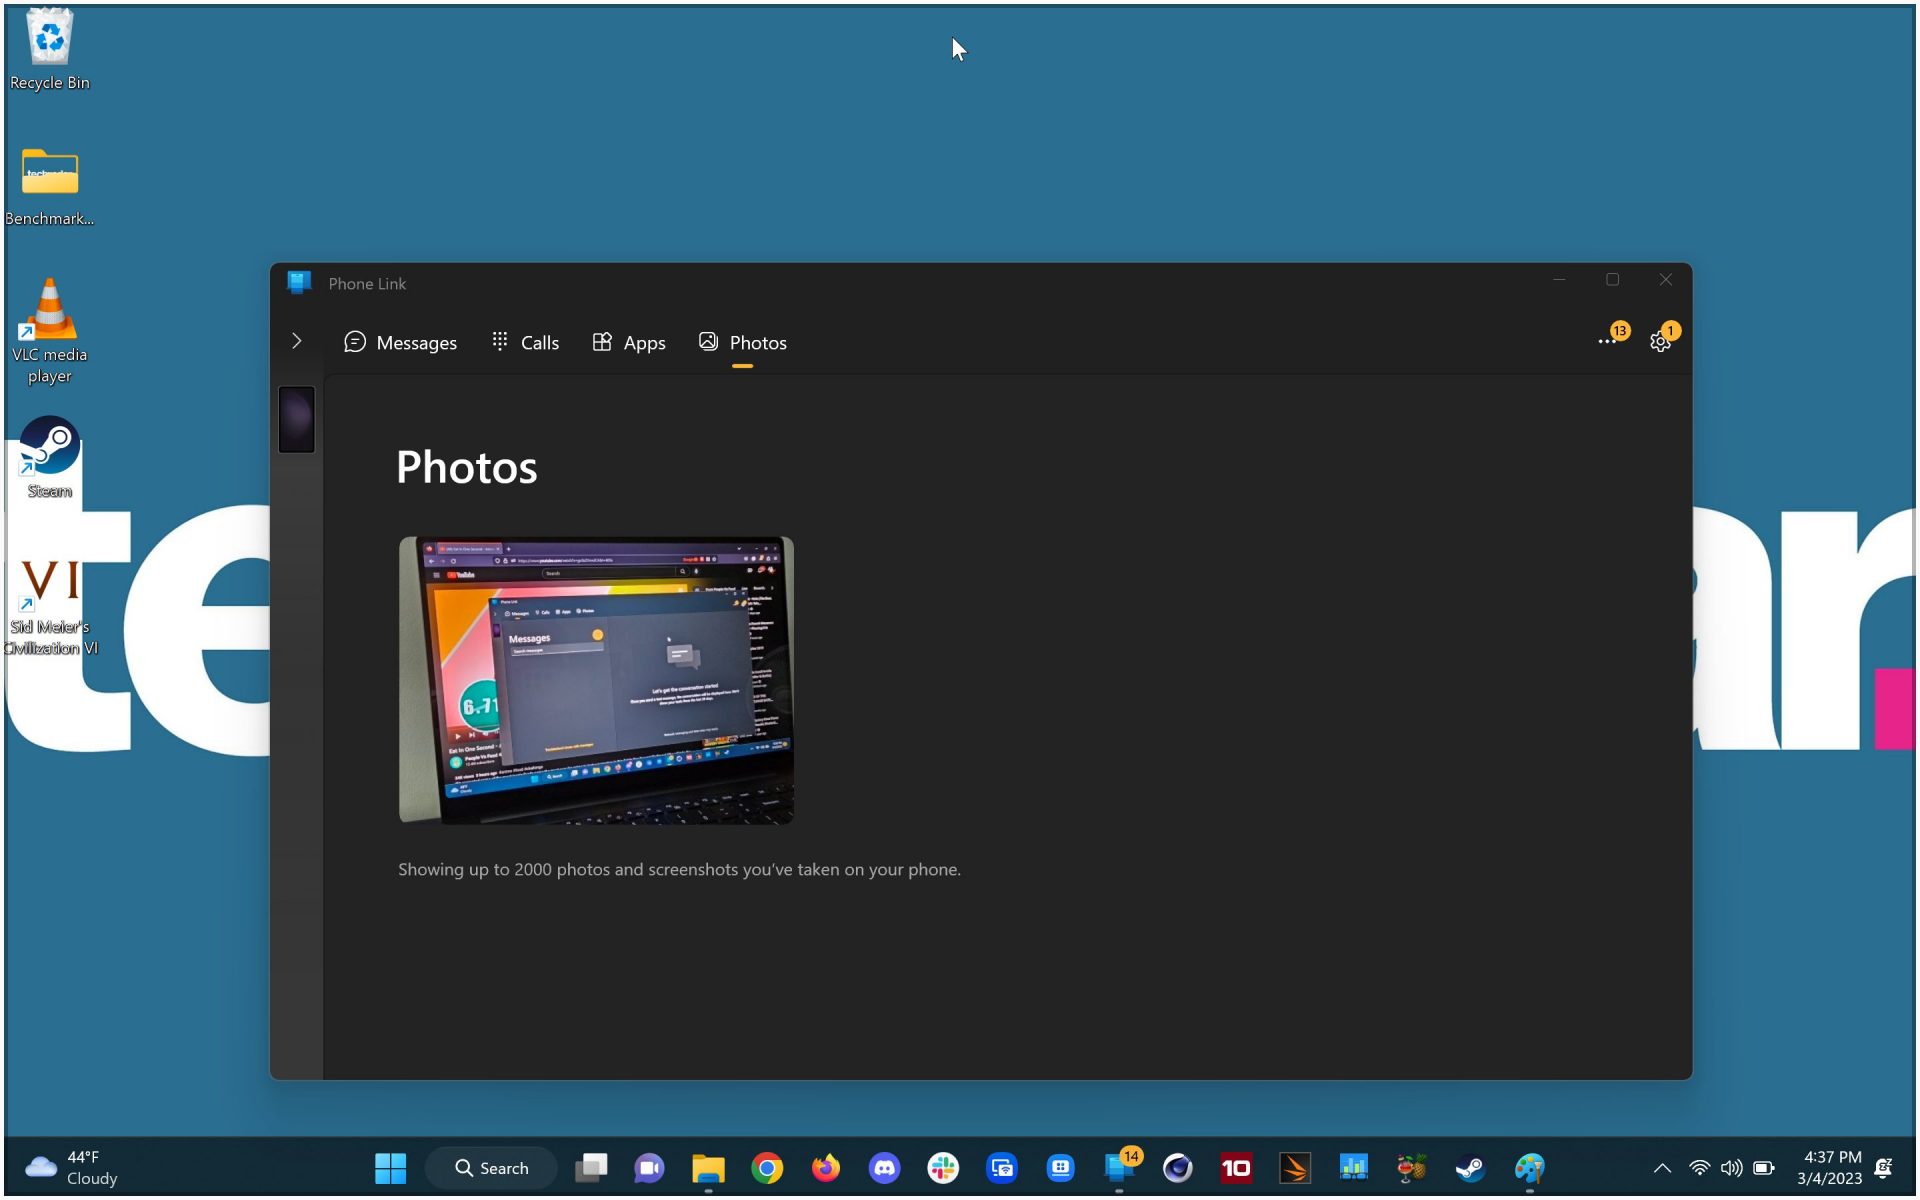The height and width of the screenshot is (1200, 1920).
Task: Launch Steam from the desktop
Action: coord(49,457)
